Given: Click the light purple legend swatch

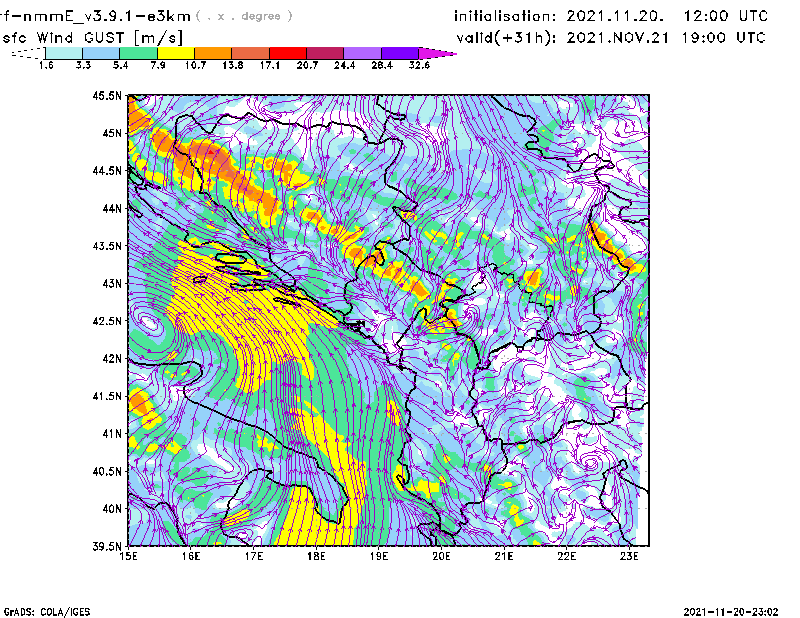Looking at the screenshot, I should coord(363,53).
